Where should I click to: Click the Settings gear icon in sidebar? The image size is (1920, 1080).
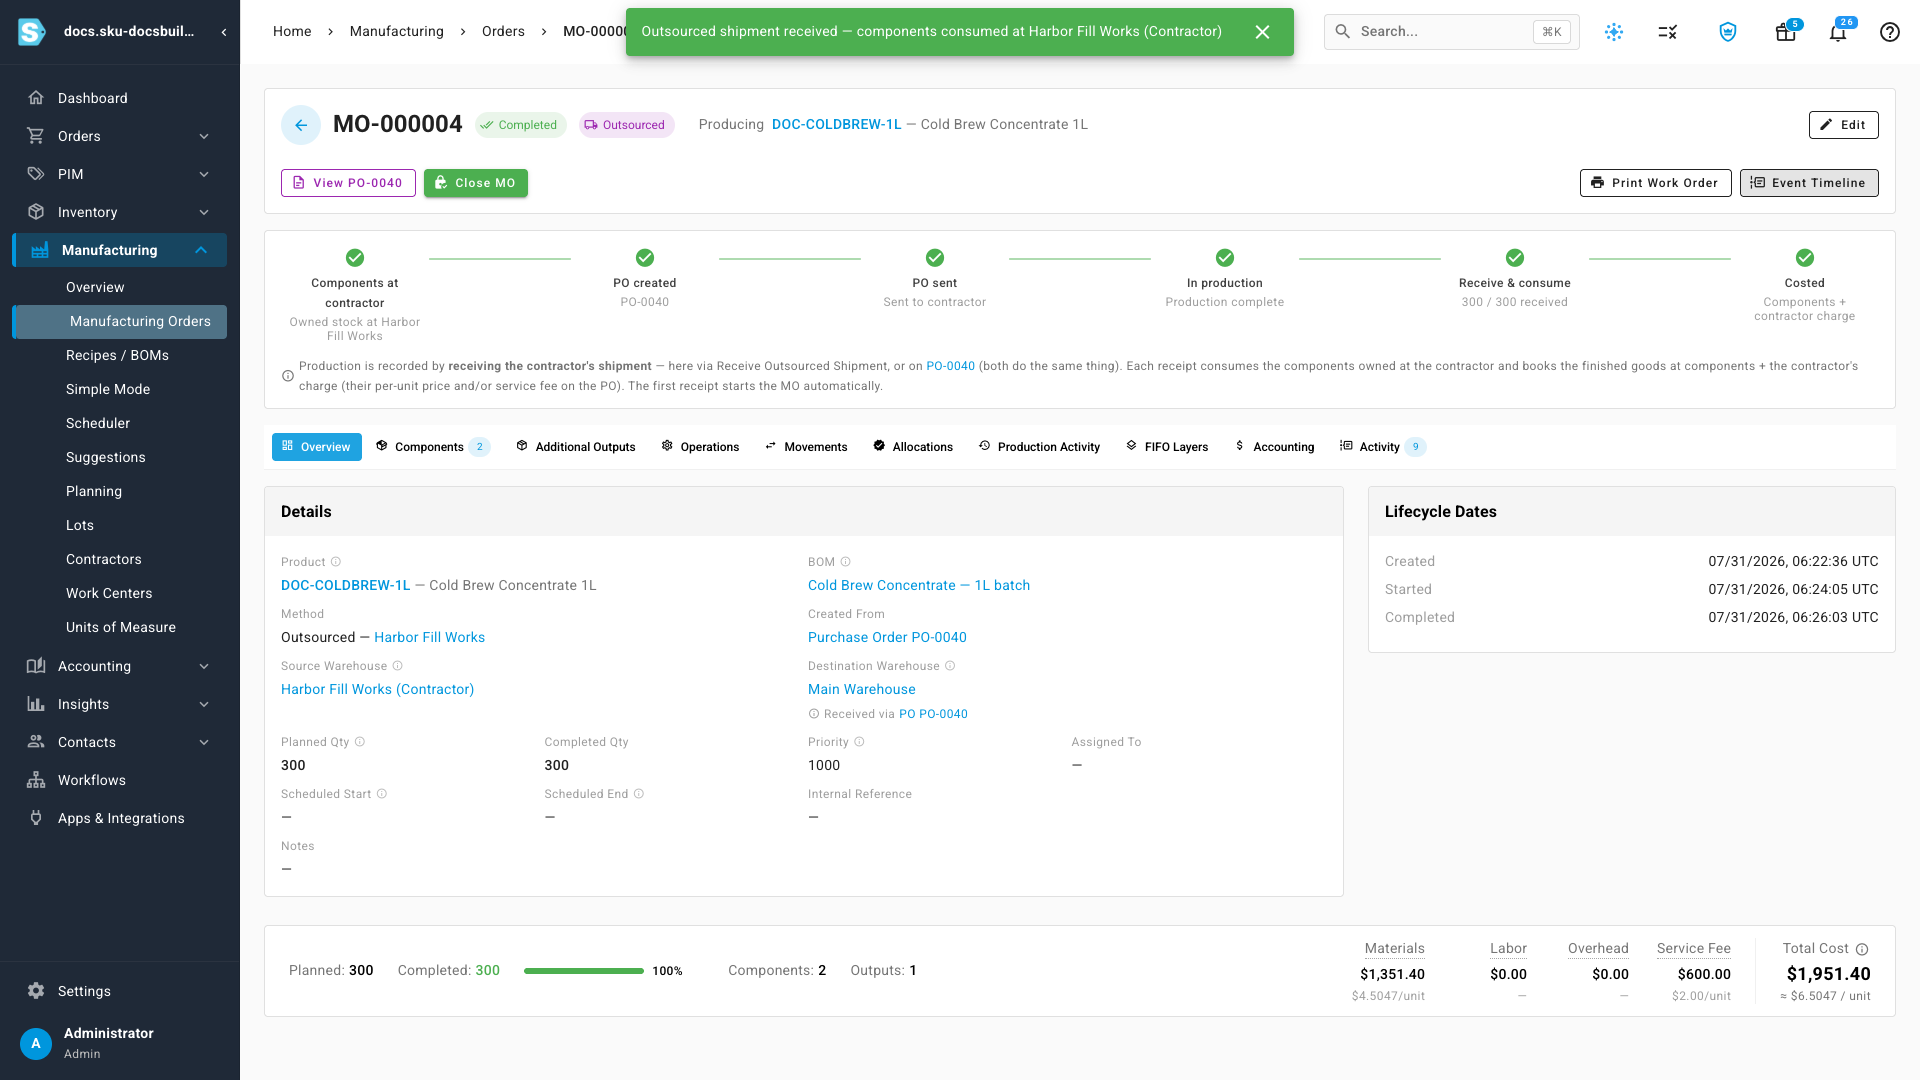pos(36,991)
